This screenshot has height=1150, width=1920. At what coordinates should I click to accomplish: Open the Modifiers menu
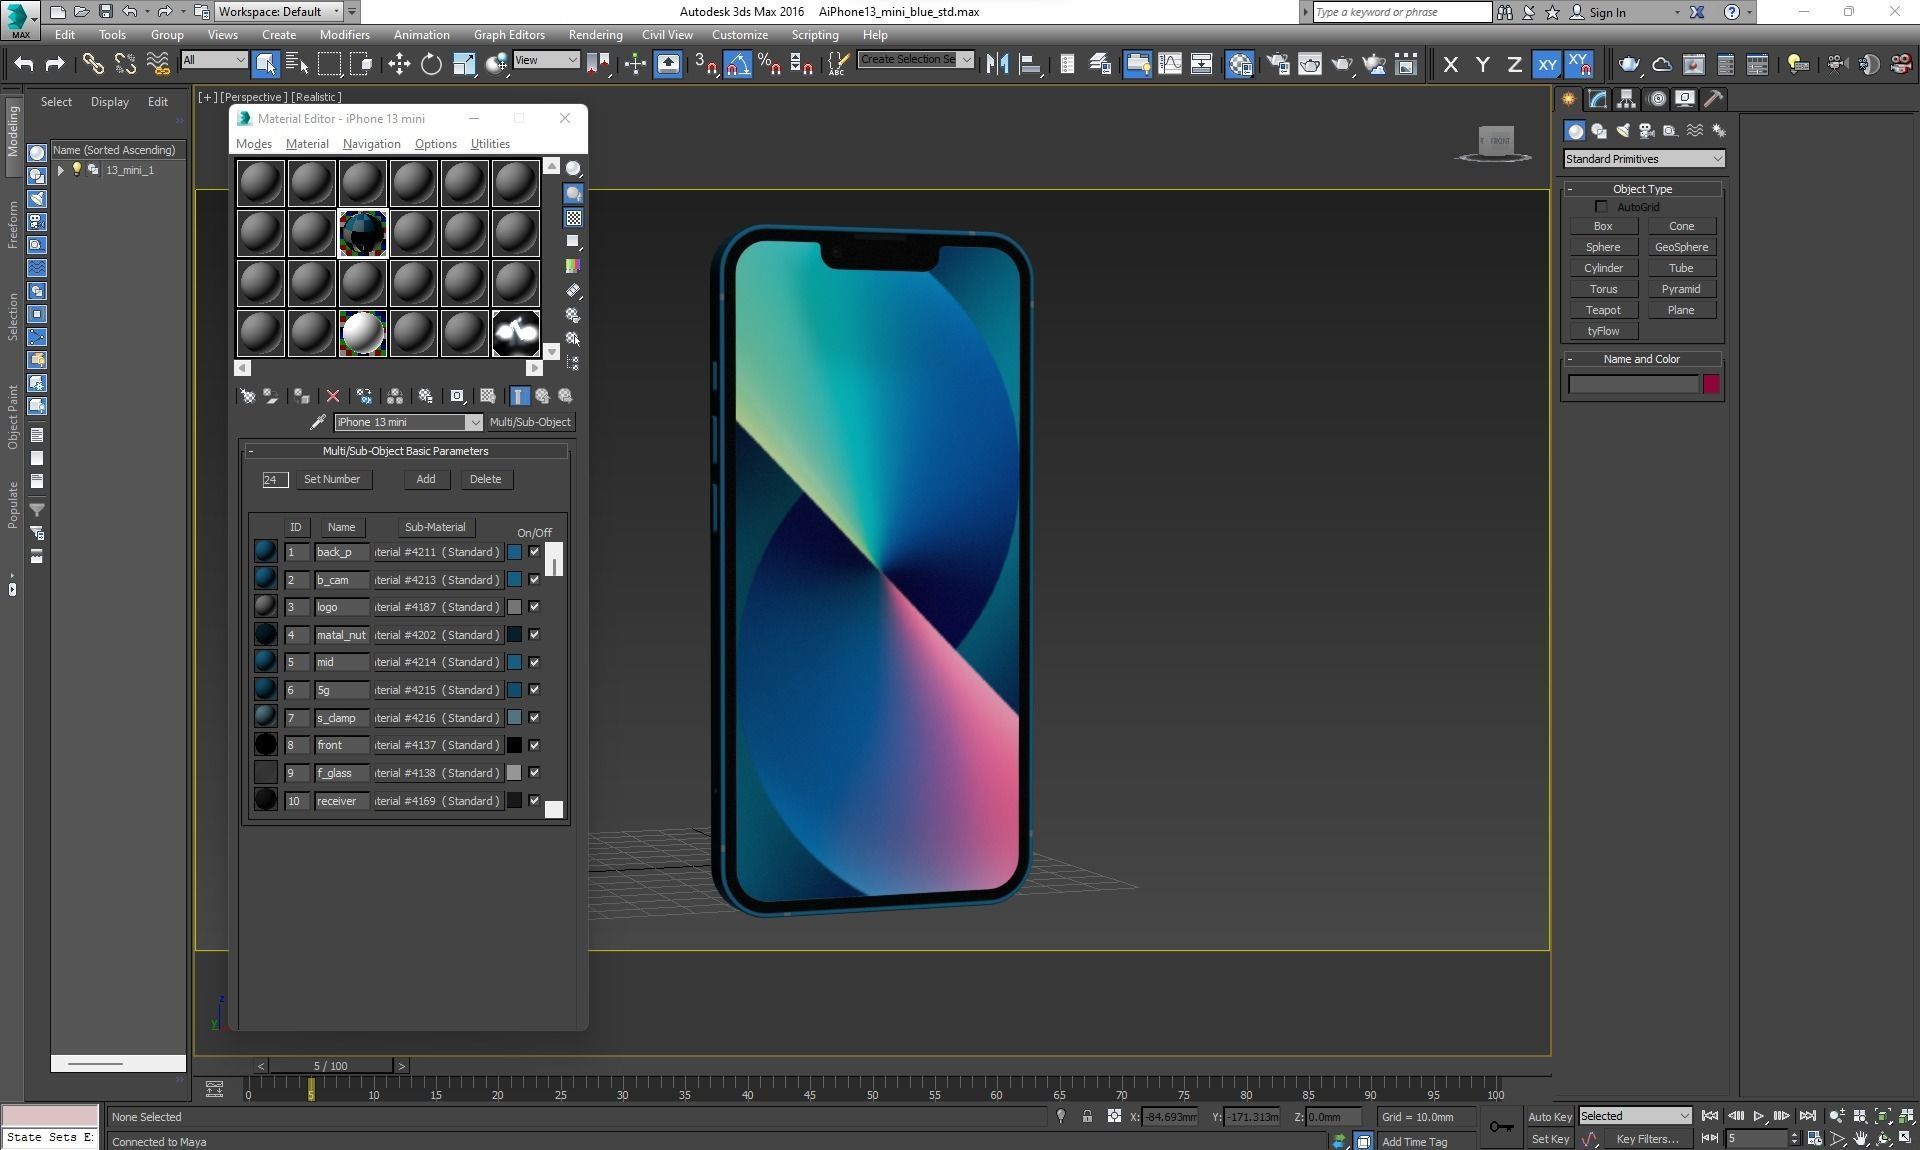pyautogui.click(x=344, y=35)
